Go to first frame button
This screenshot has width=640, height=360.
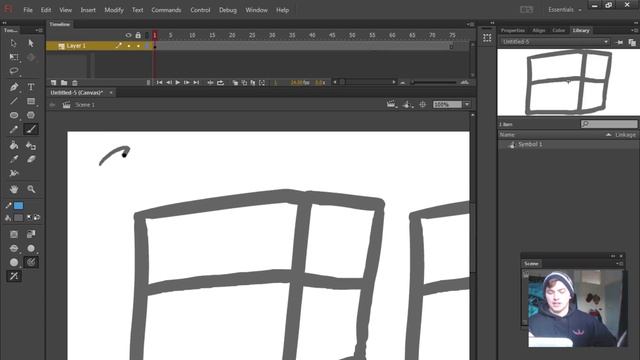[159, 82]
